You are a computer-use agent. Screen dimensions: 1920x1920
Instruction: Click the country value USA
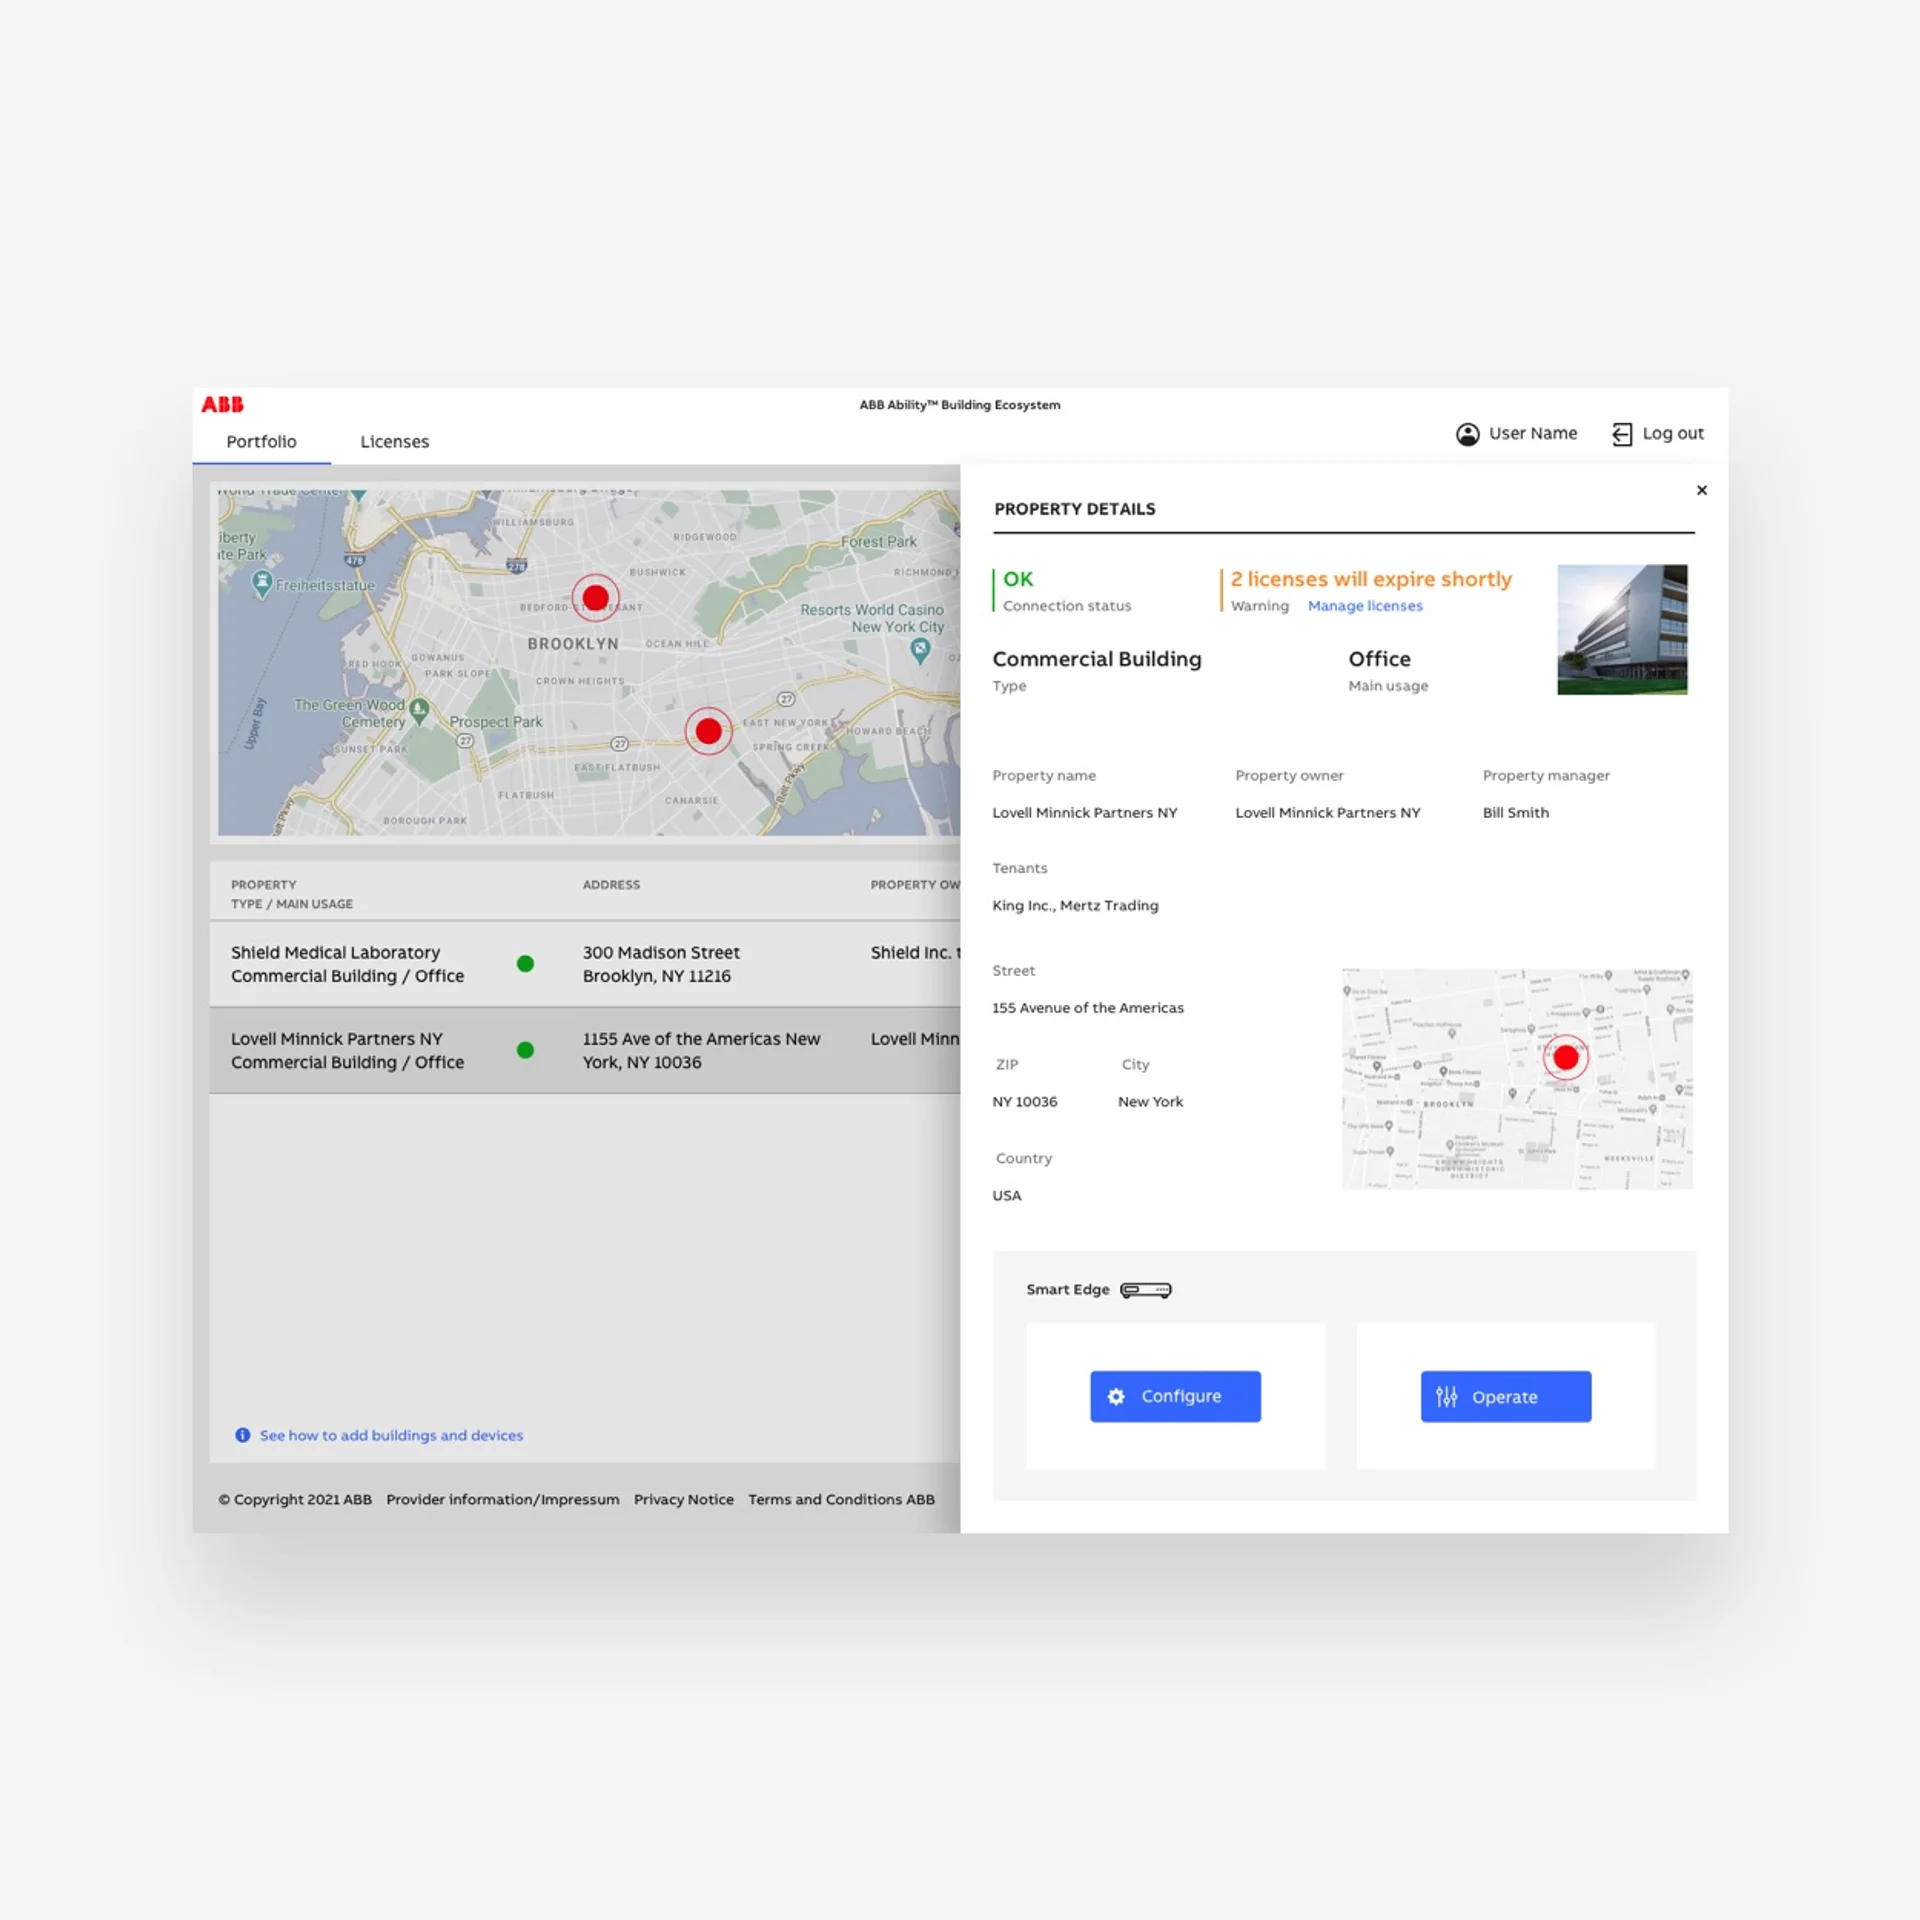pos(1006,1196)
